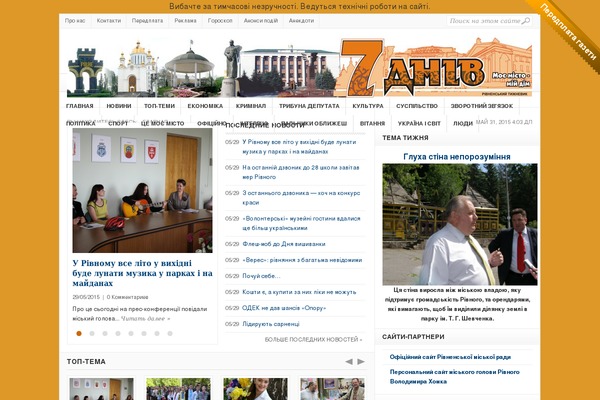600x400 pixels.
Task: Open the 'НОВИНИ' section
Action: point(119,106)
